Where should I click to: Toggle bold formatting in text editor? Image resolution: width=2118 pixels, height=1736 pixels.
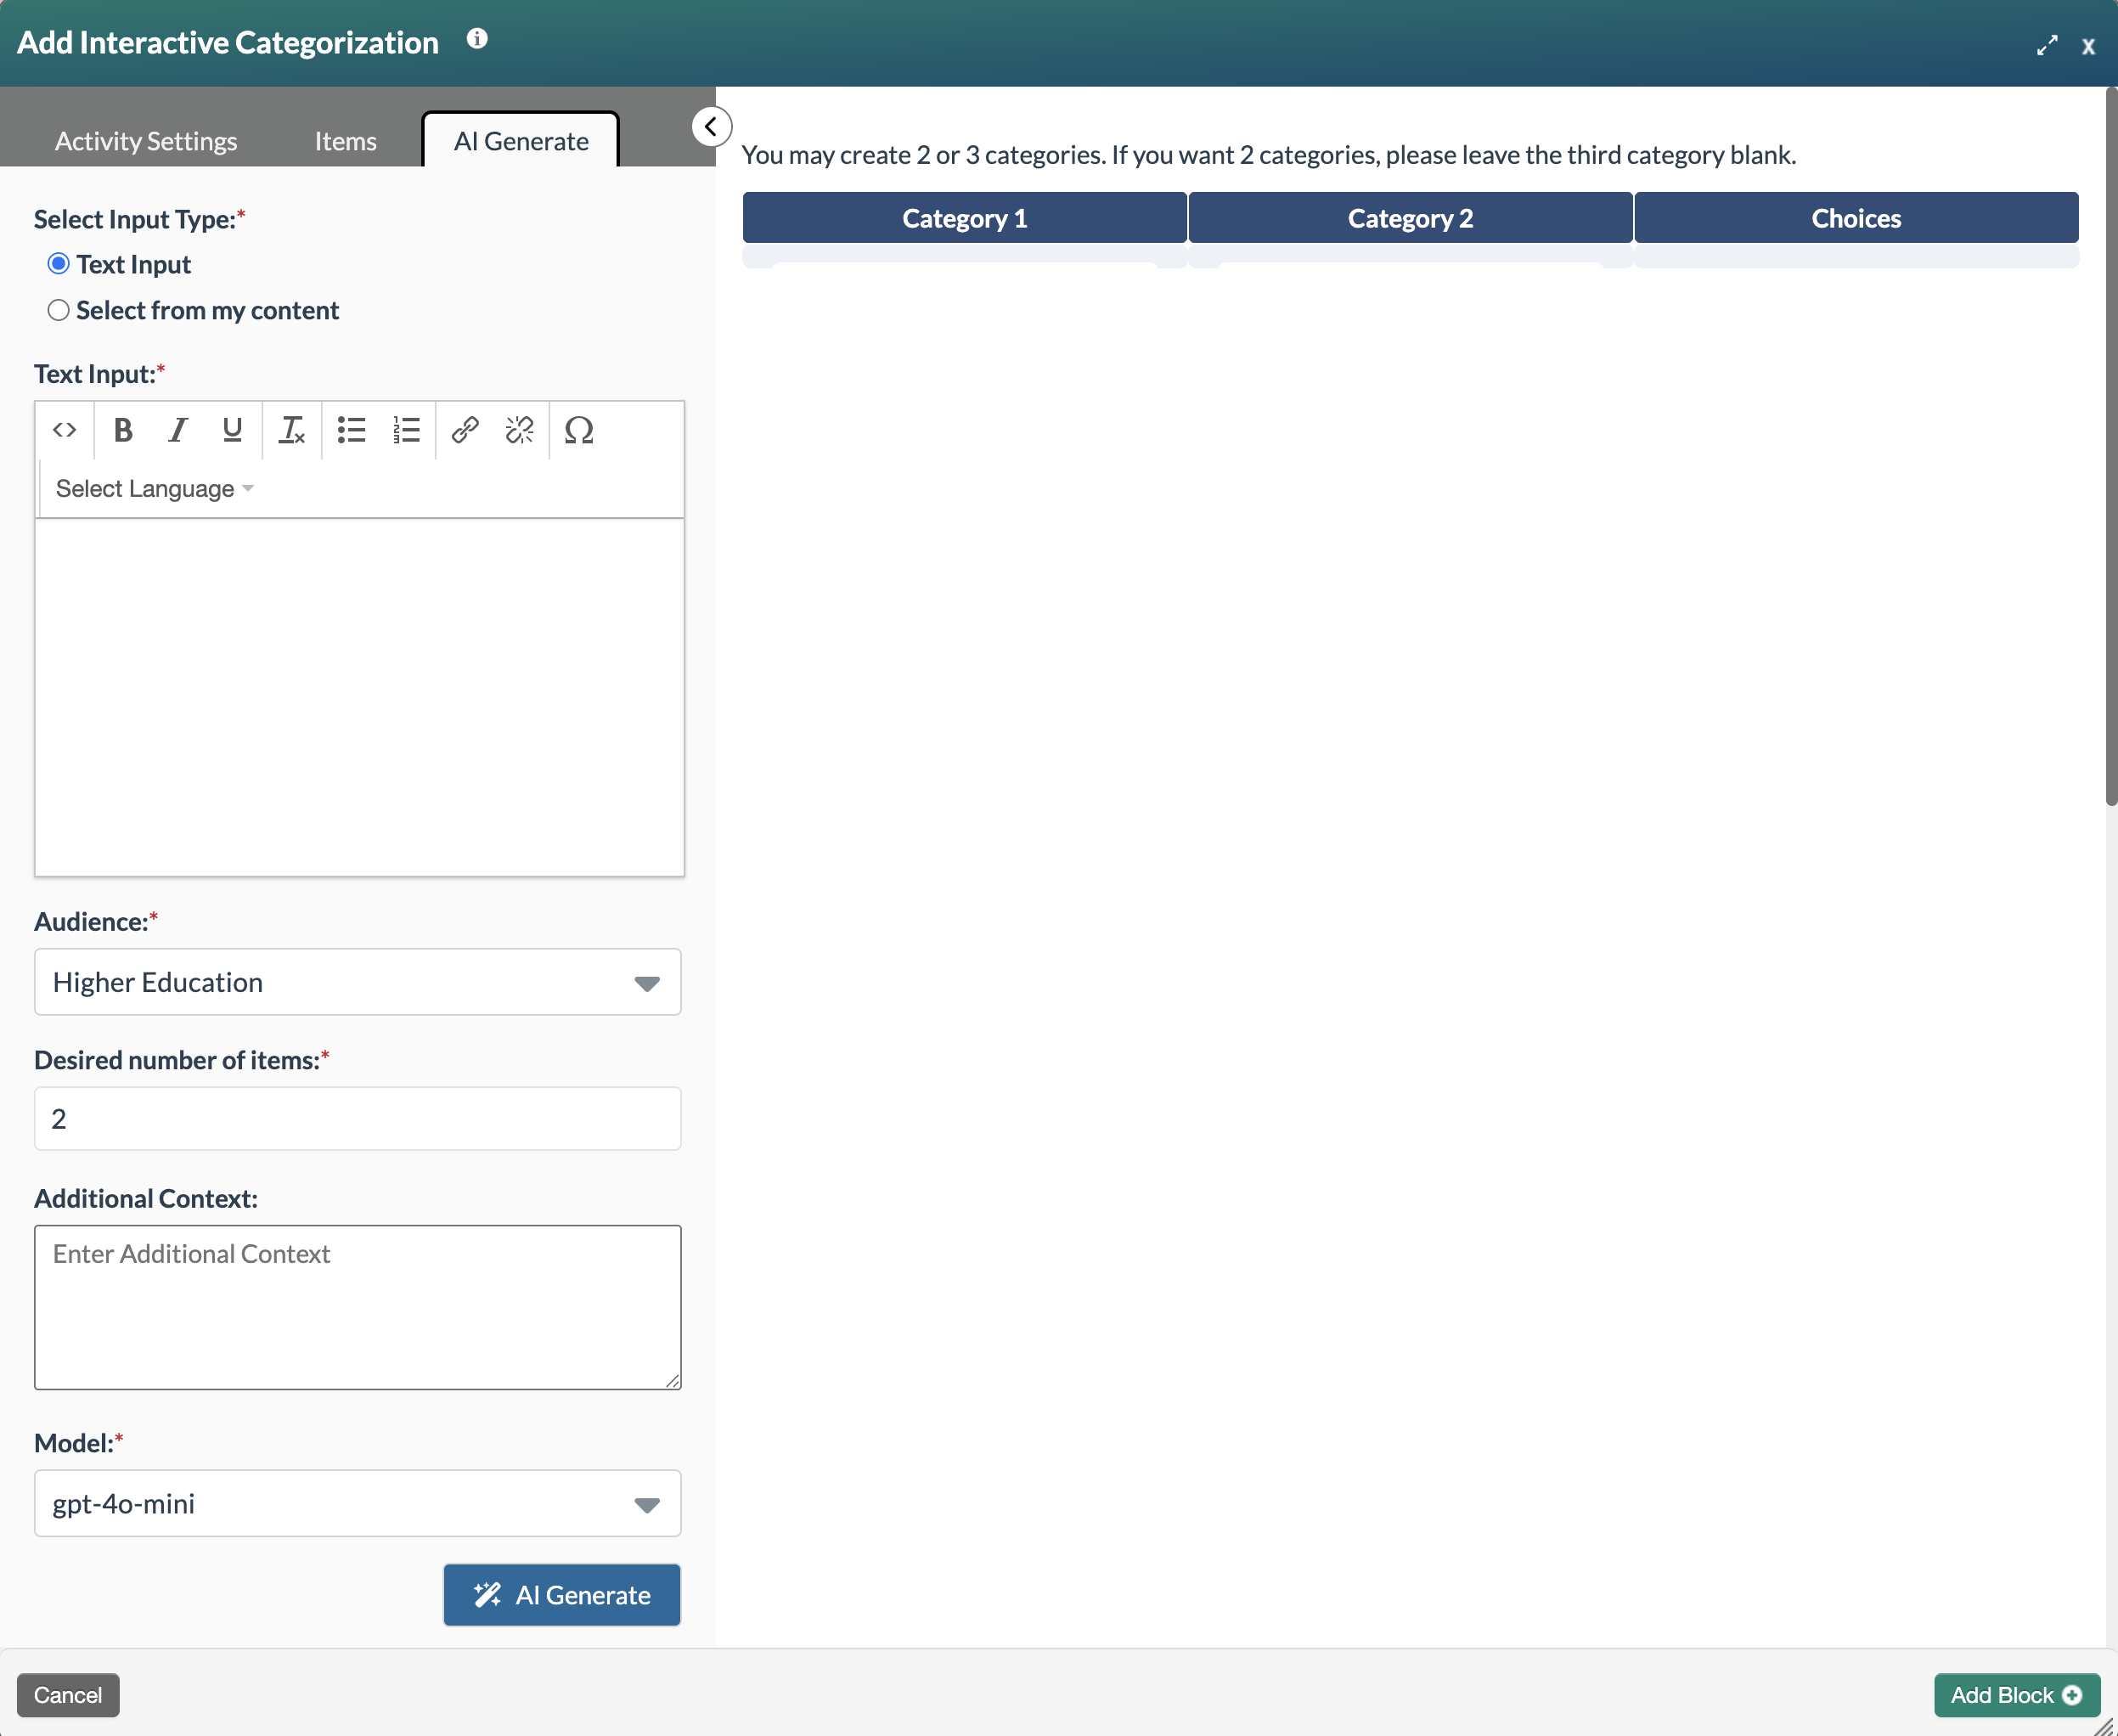click(x=123, y=430)
